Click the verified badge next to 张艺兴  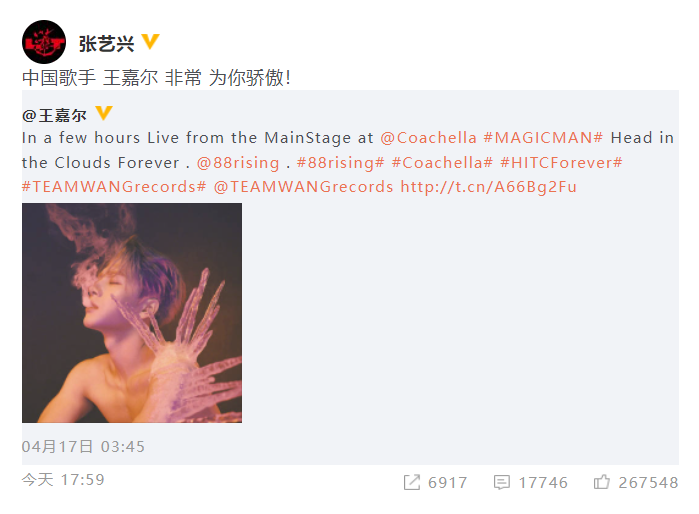pyautogui.click(x=150, y=41)
